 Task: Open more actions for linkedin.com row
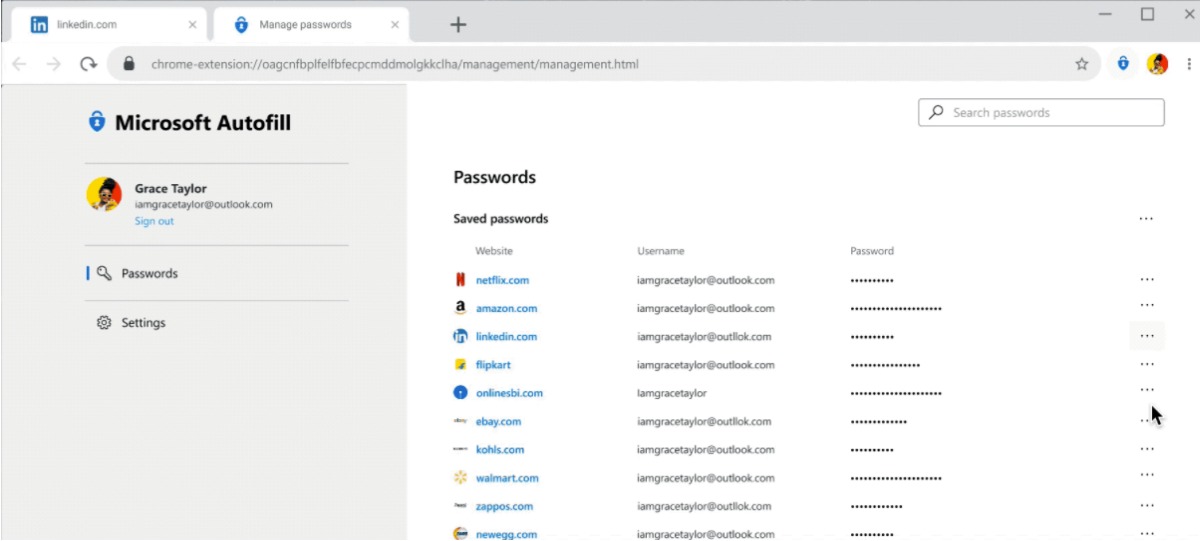(x=1147, y=336)
